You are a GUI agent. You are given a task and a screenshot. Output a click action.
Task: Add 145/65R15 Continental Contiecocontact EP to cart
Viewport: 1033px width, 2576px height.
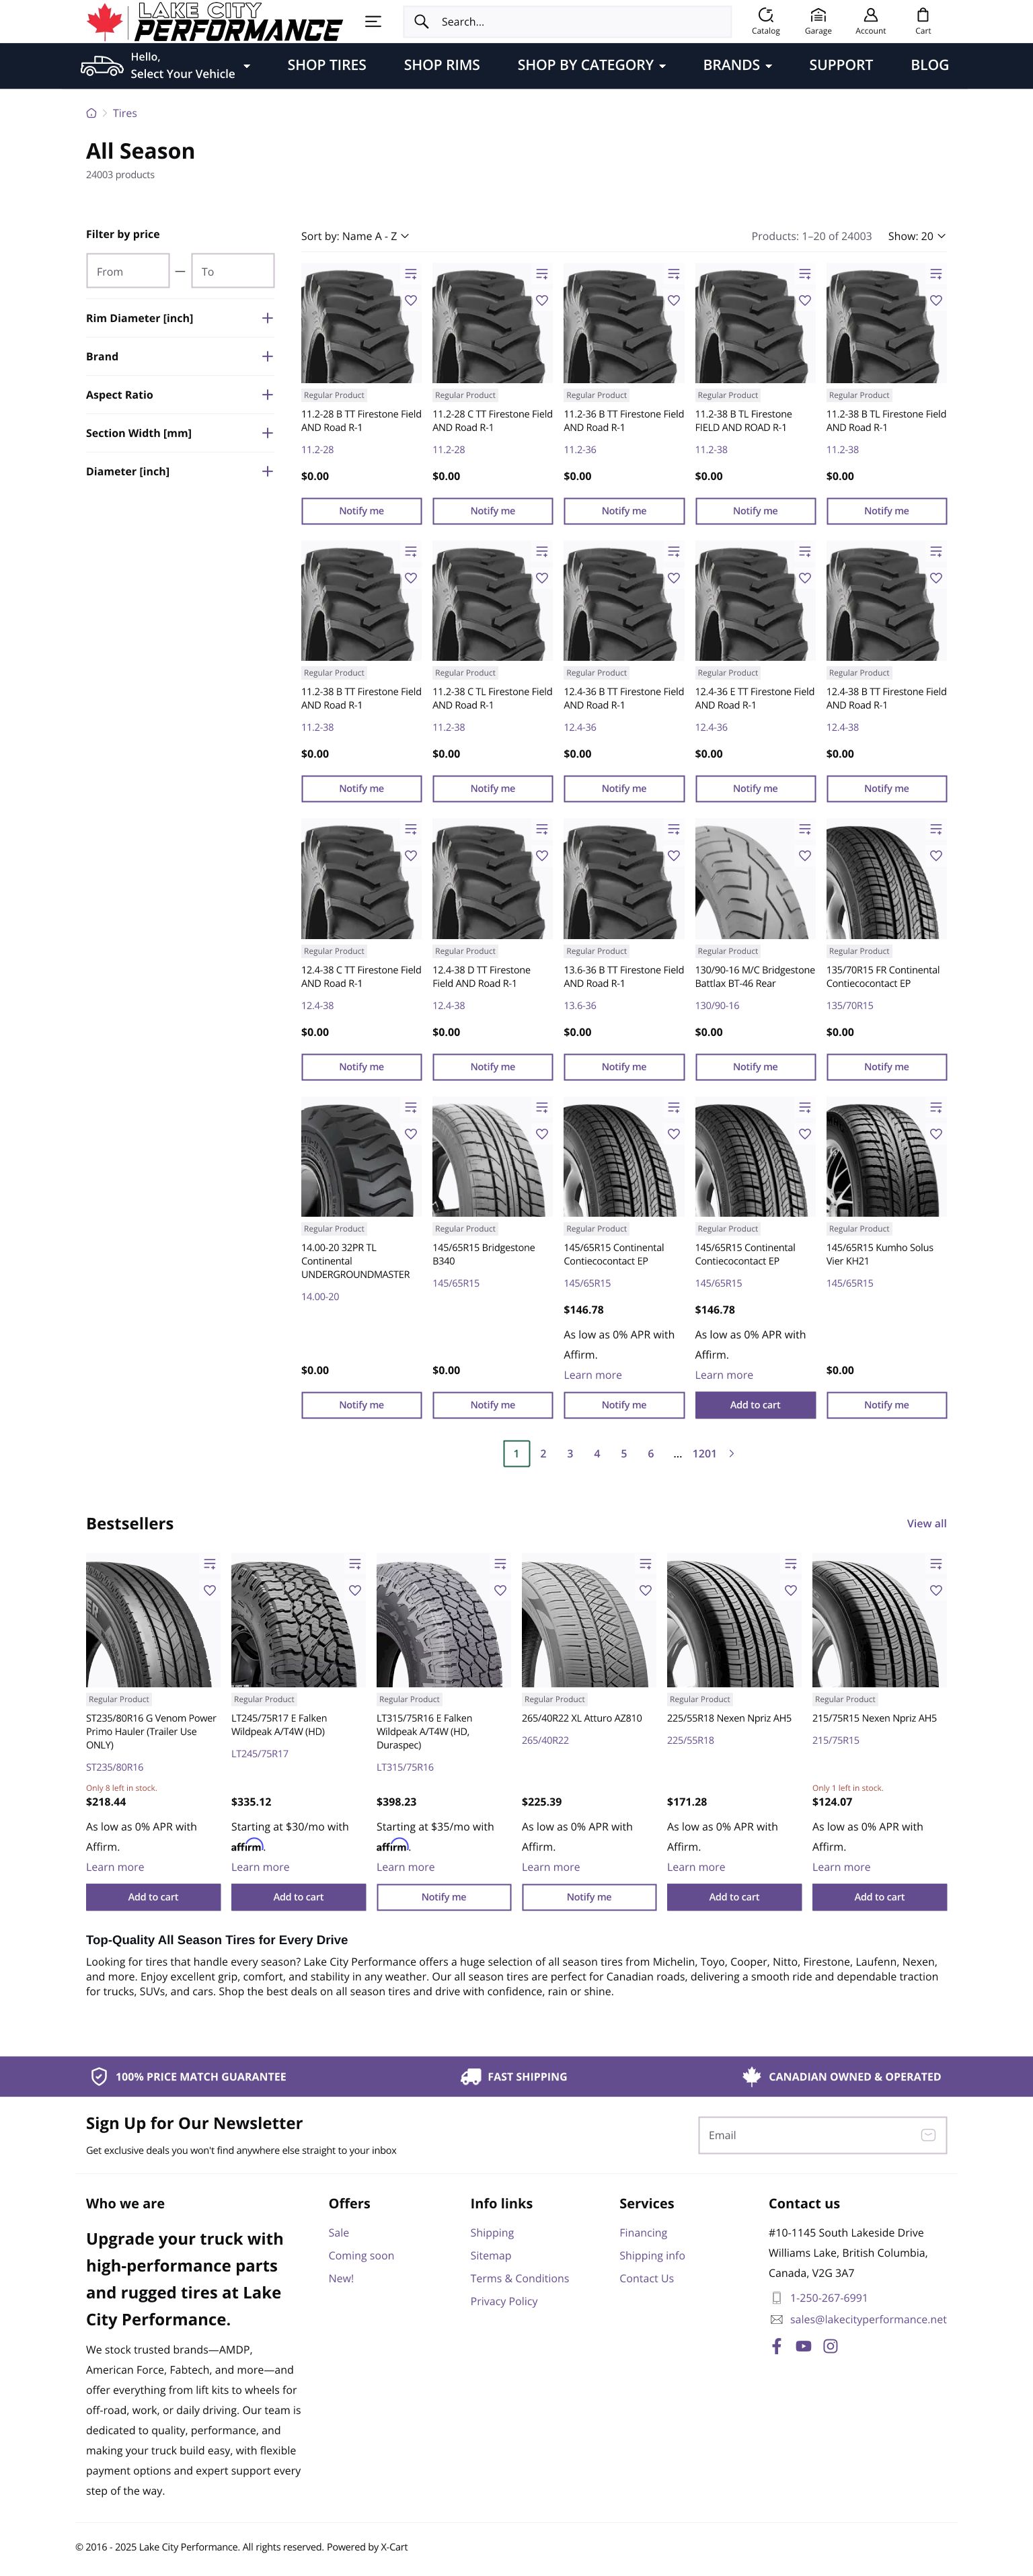(x=755, y=1405)
